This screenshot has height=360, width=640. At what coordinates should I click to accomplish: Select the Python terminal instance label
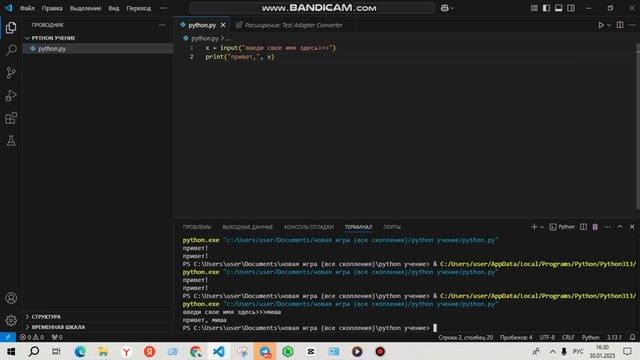(562, 227)
